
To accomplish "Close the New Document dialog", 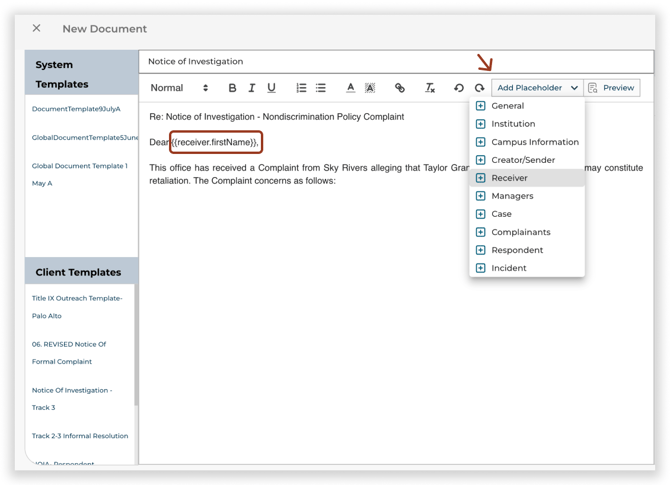I will [37, 29].
